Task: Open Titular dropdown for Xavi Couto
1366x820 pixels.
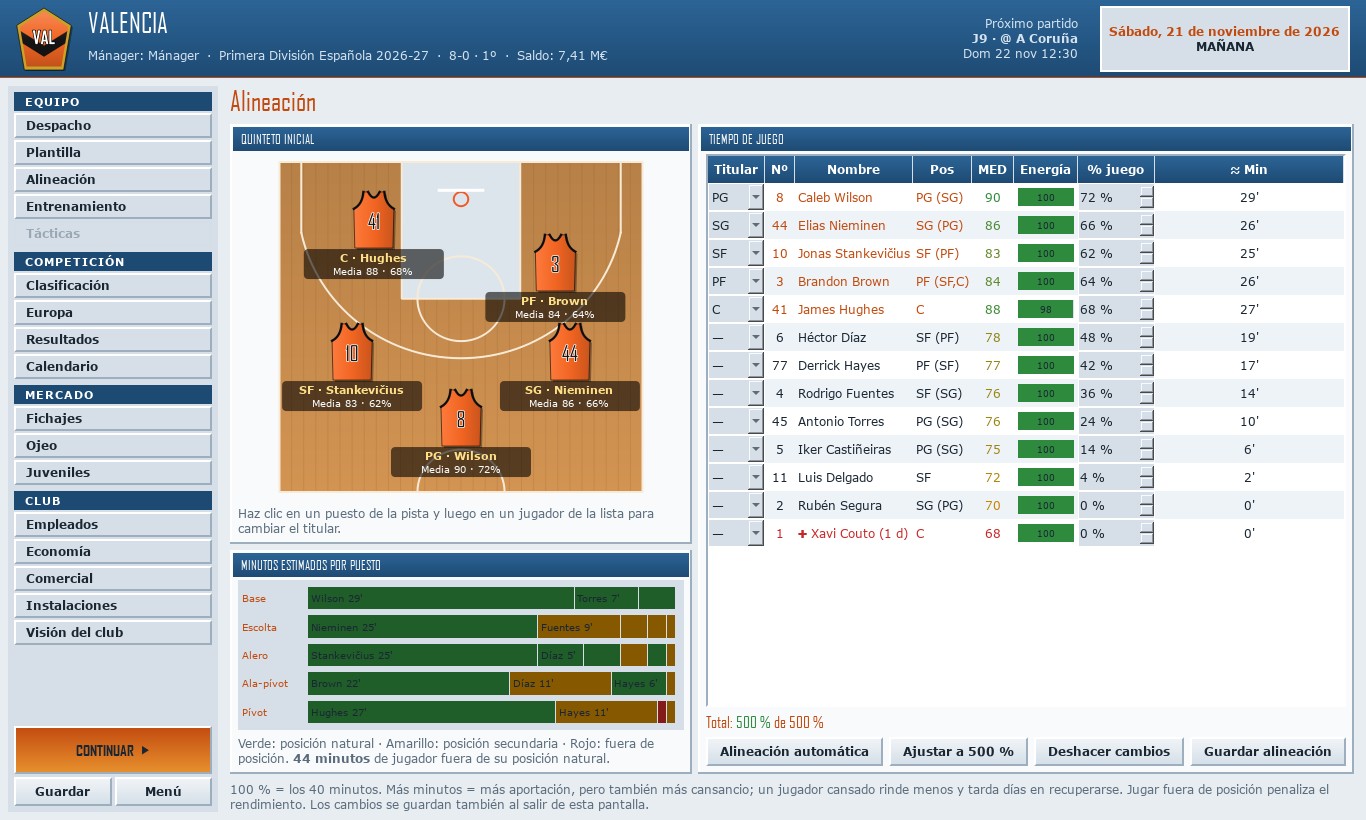Action: click(x=755, y=534)
